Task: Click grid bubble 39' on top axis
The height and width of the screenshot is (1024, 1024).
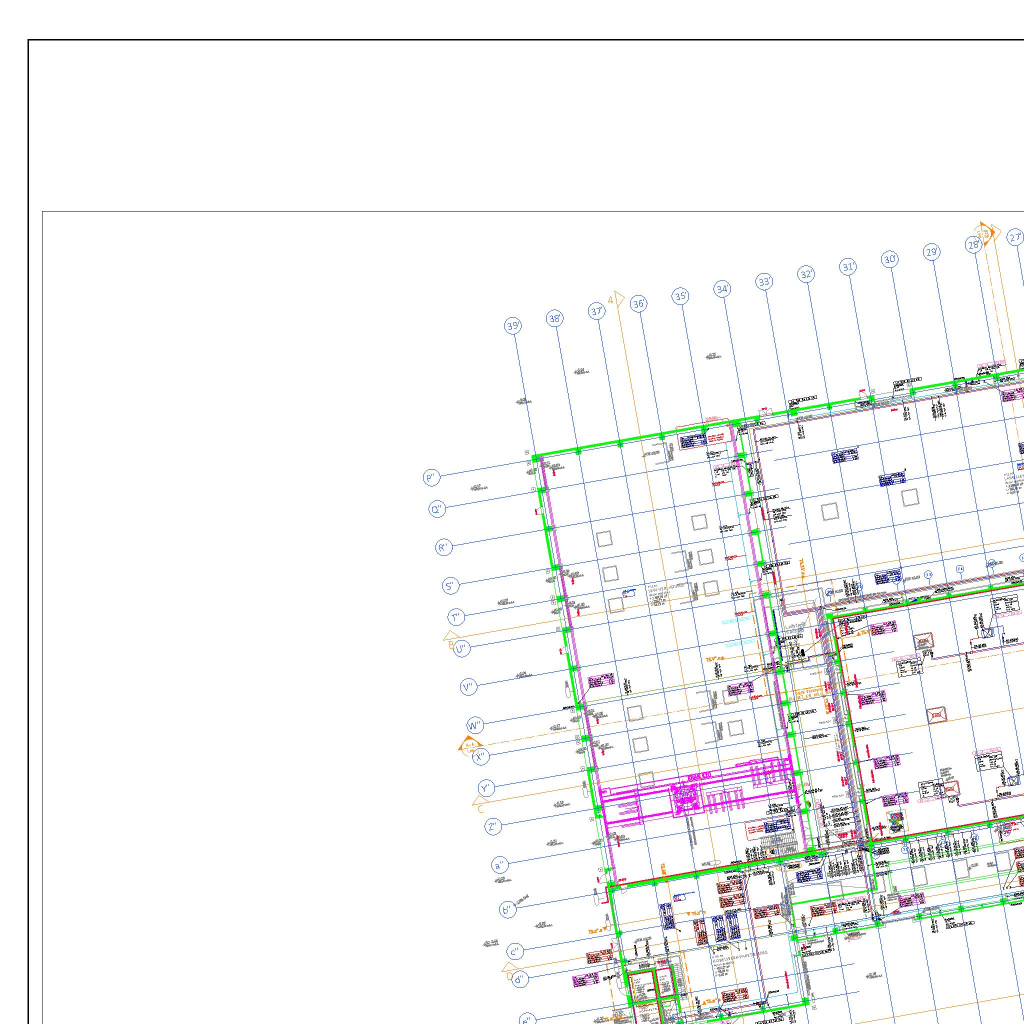Action: coord(513,326)
